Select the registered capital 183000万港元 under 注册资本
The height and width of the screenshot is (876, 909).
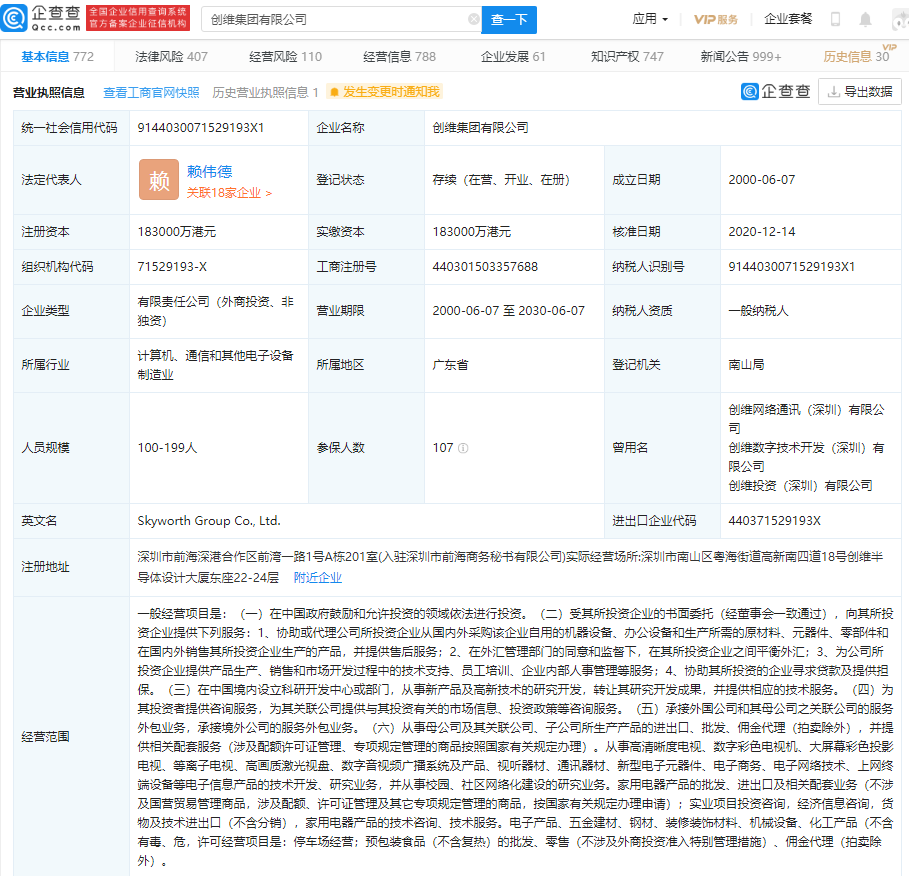click(x=177, y=232)
